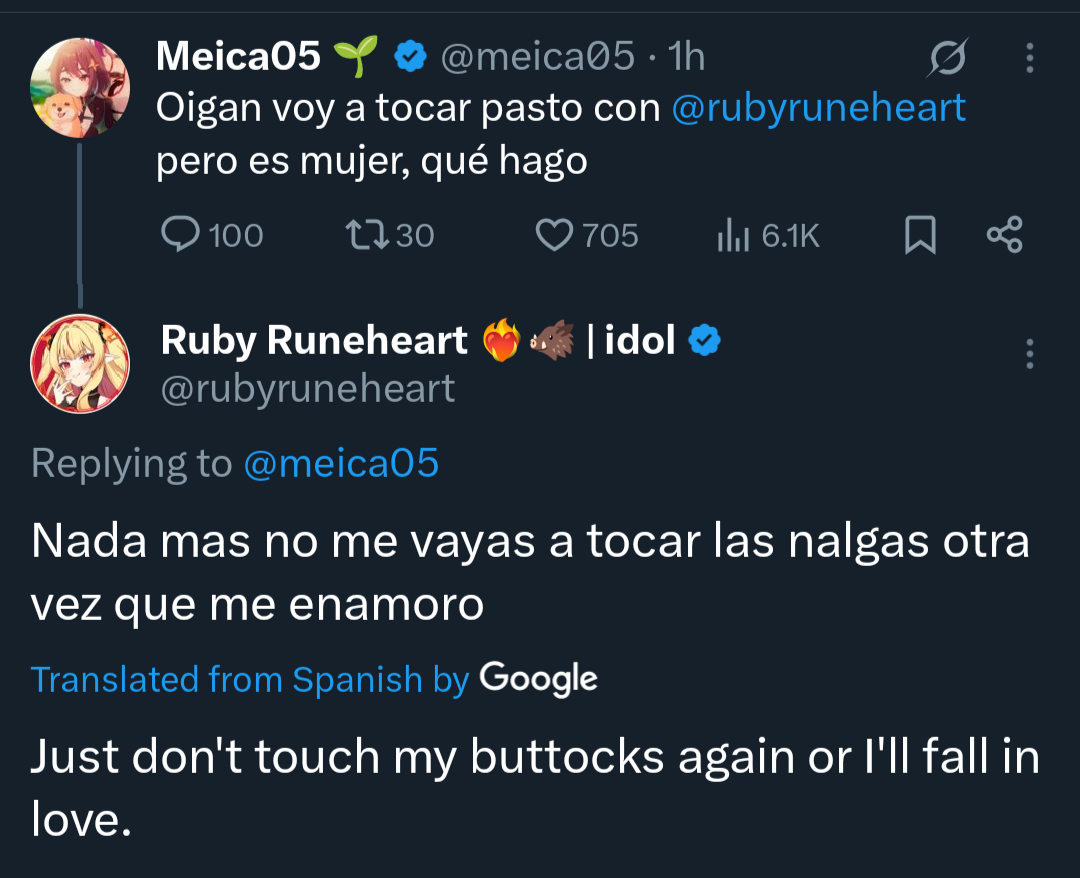Viewport: 1080px width, 878px height.
Task: Open Meica05 display name
Action: pos(238,57)
